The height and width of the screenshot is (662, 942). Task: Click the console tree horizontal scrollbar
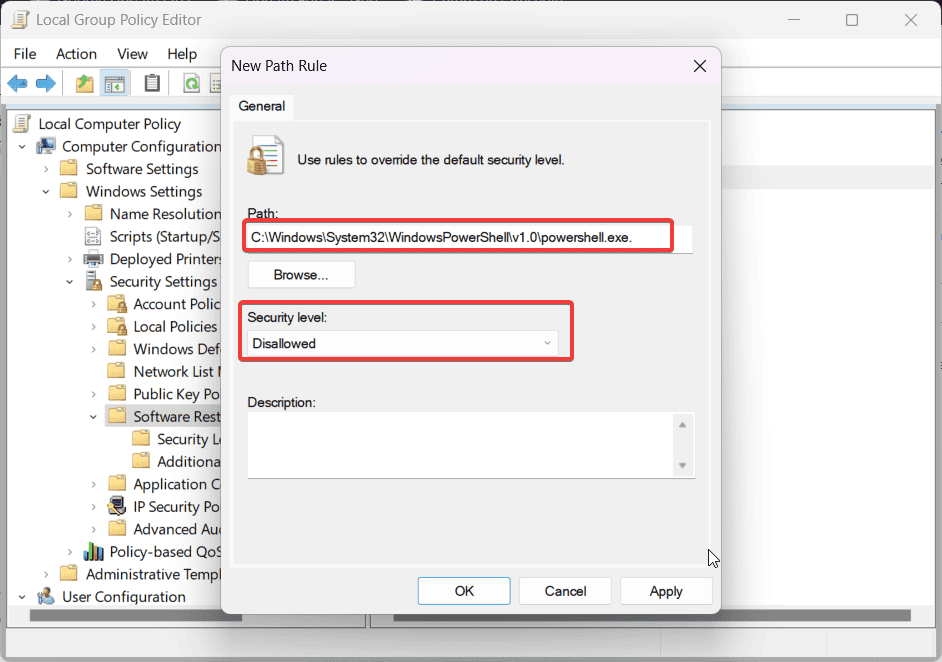click(136, 616)
